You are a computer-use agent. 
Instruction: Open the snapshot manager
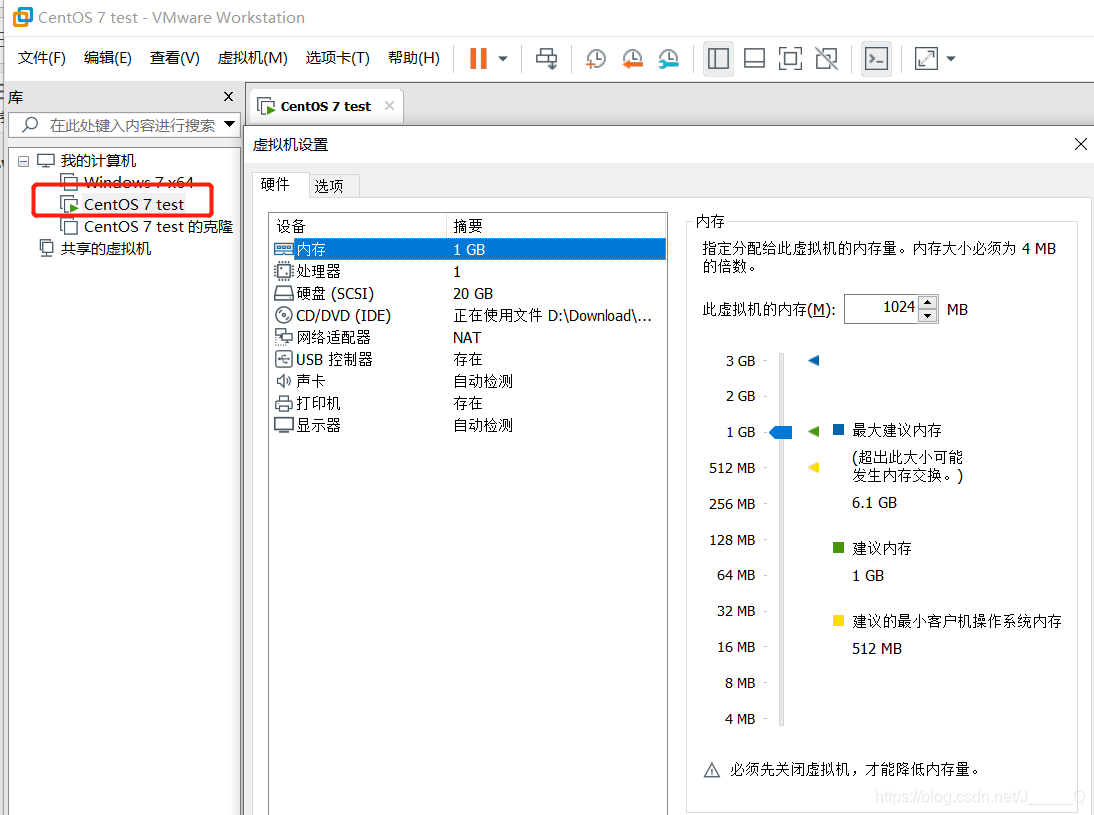click(669, 59)
